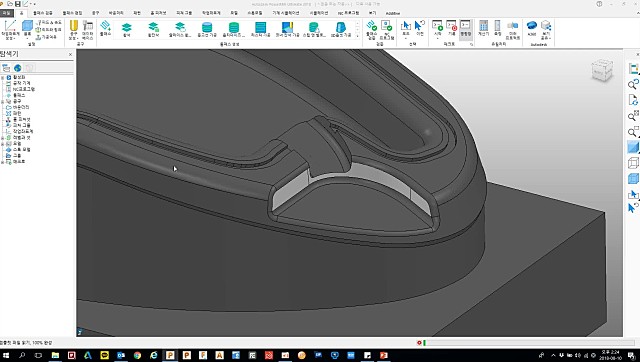640x362 pixels.
Task: Click the Toolpath Verify icon with checkmark
Action: click(371, 25)
